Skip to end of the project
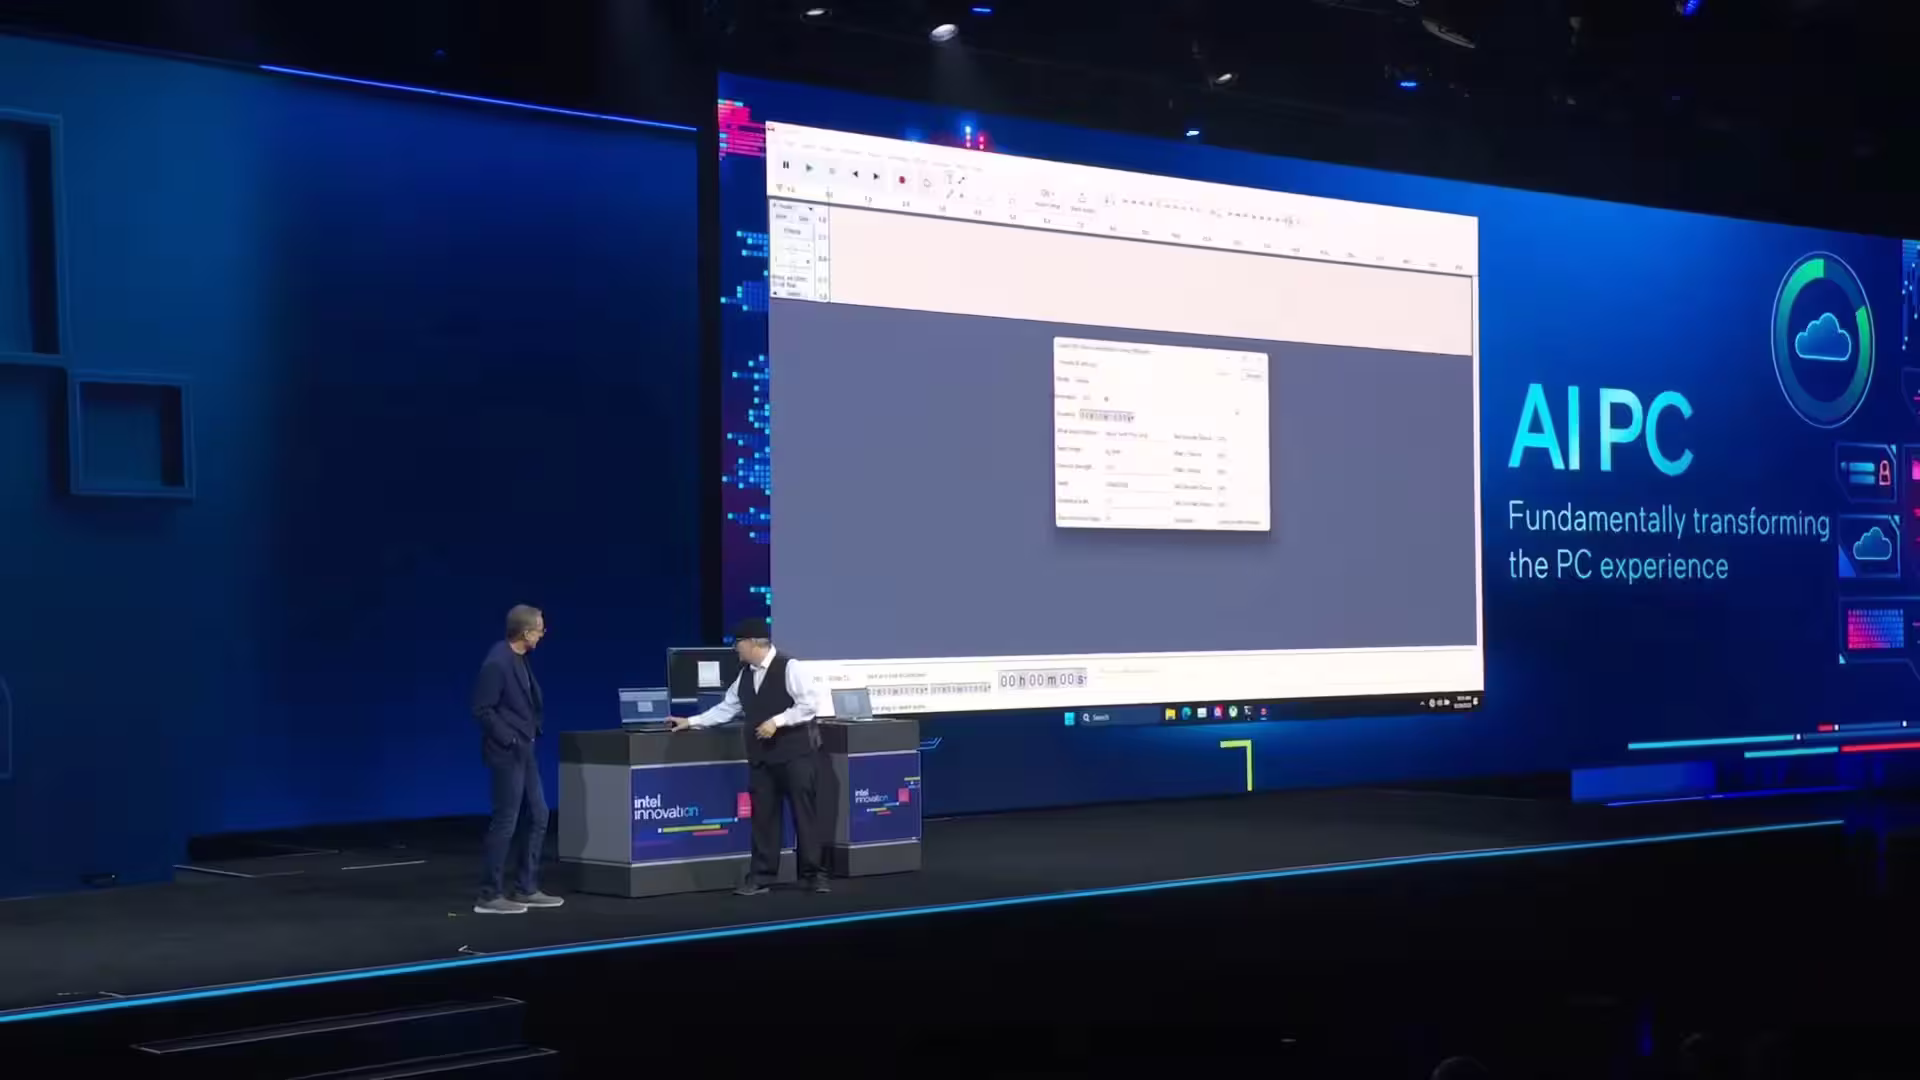1920x1080 pixels. pos(876,176)
